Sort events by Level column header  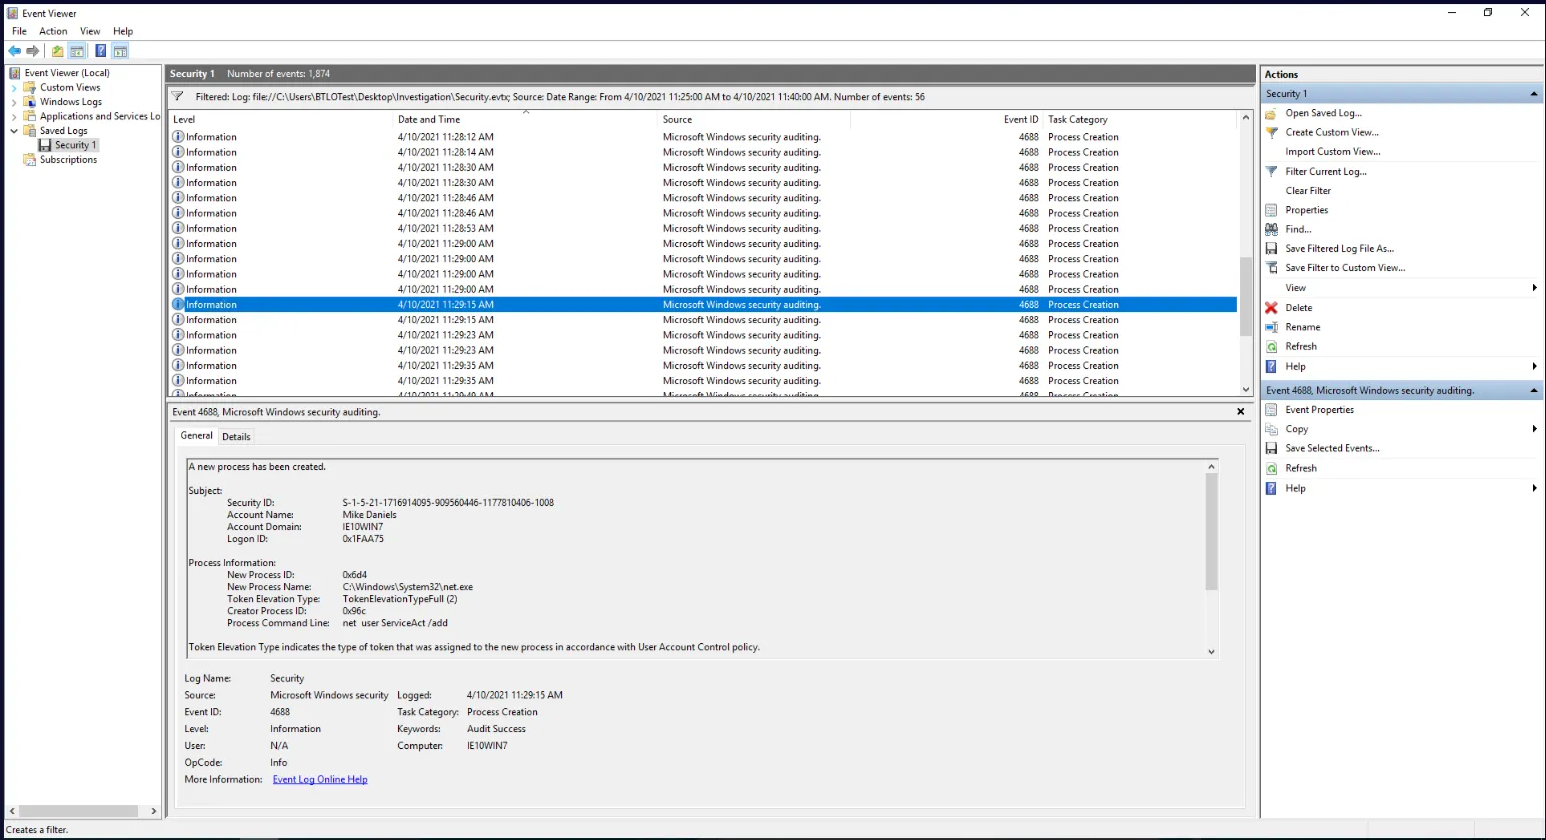(282, 120)
